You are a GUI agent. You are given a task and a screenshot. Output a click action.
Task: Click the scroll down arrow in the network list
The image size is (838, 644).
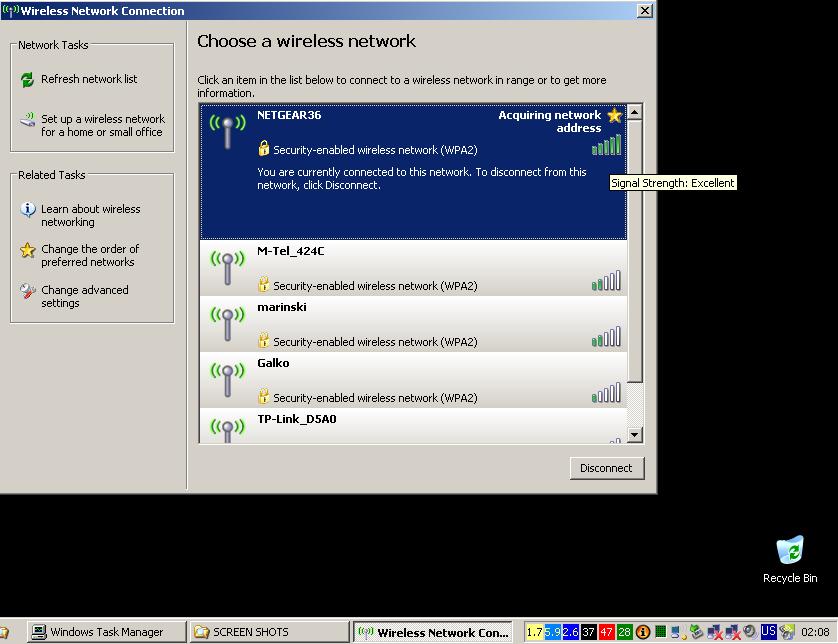(x=634, y=434)
